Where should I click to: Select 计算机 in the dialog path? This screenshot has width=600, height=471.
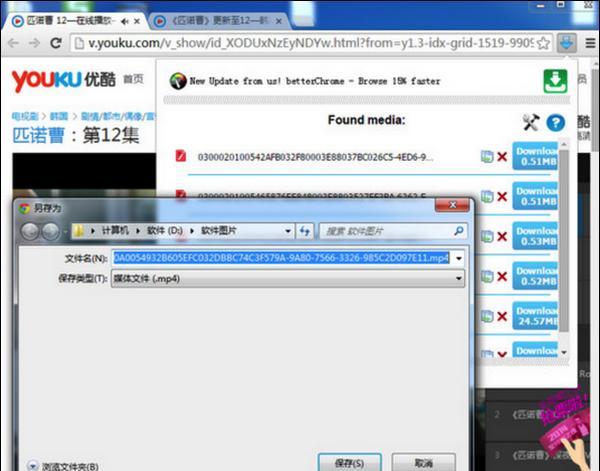tap(114, 231)
